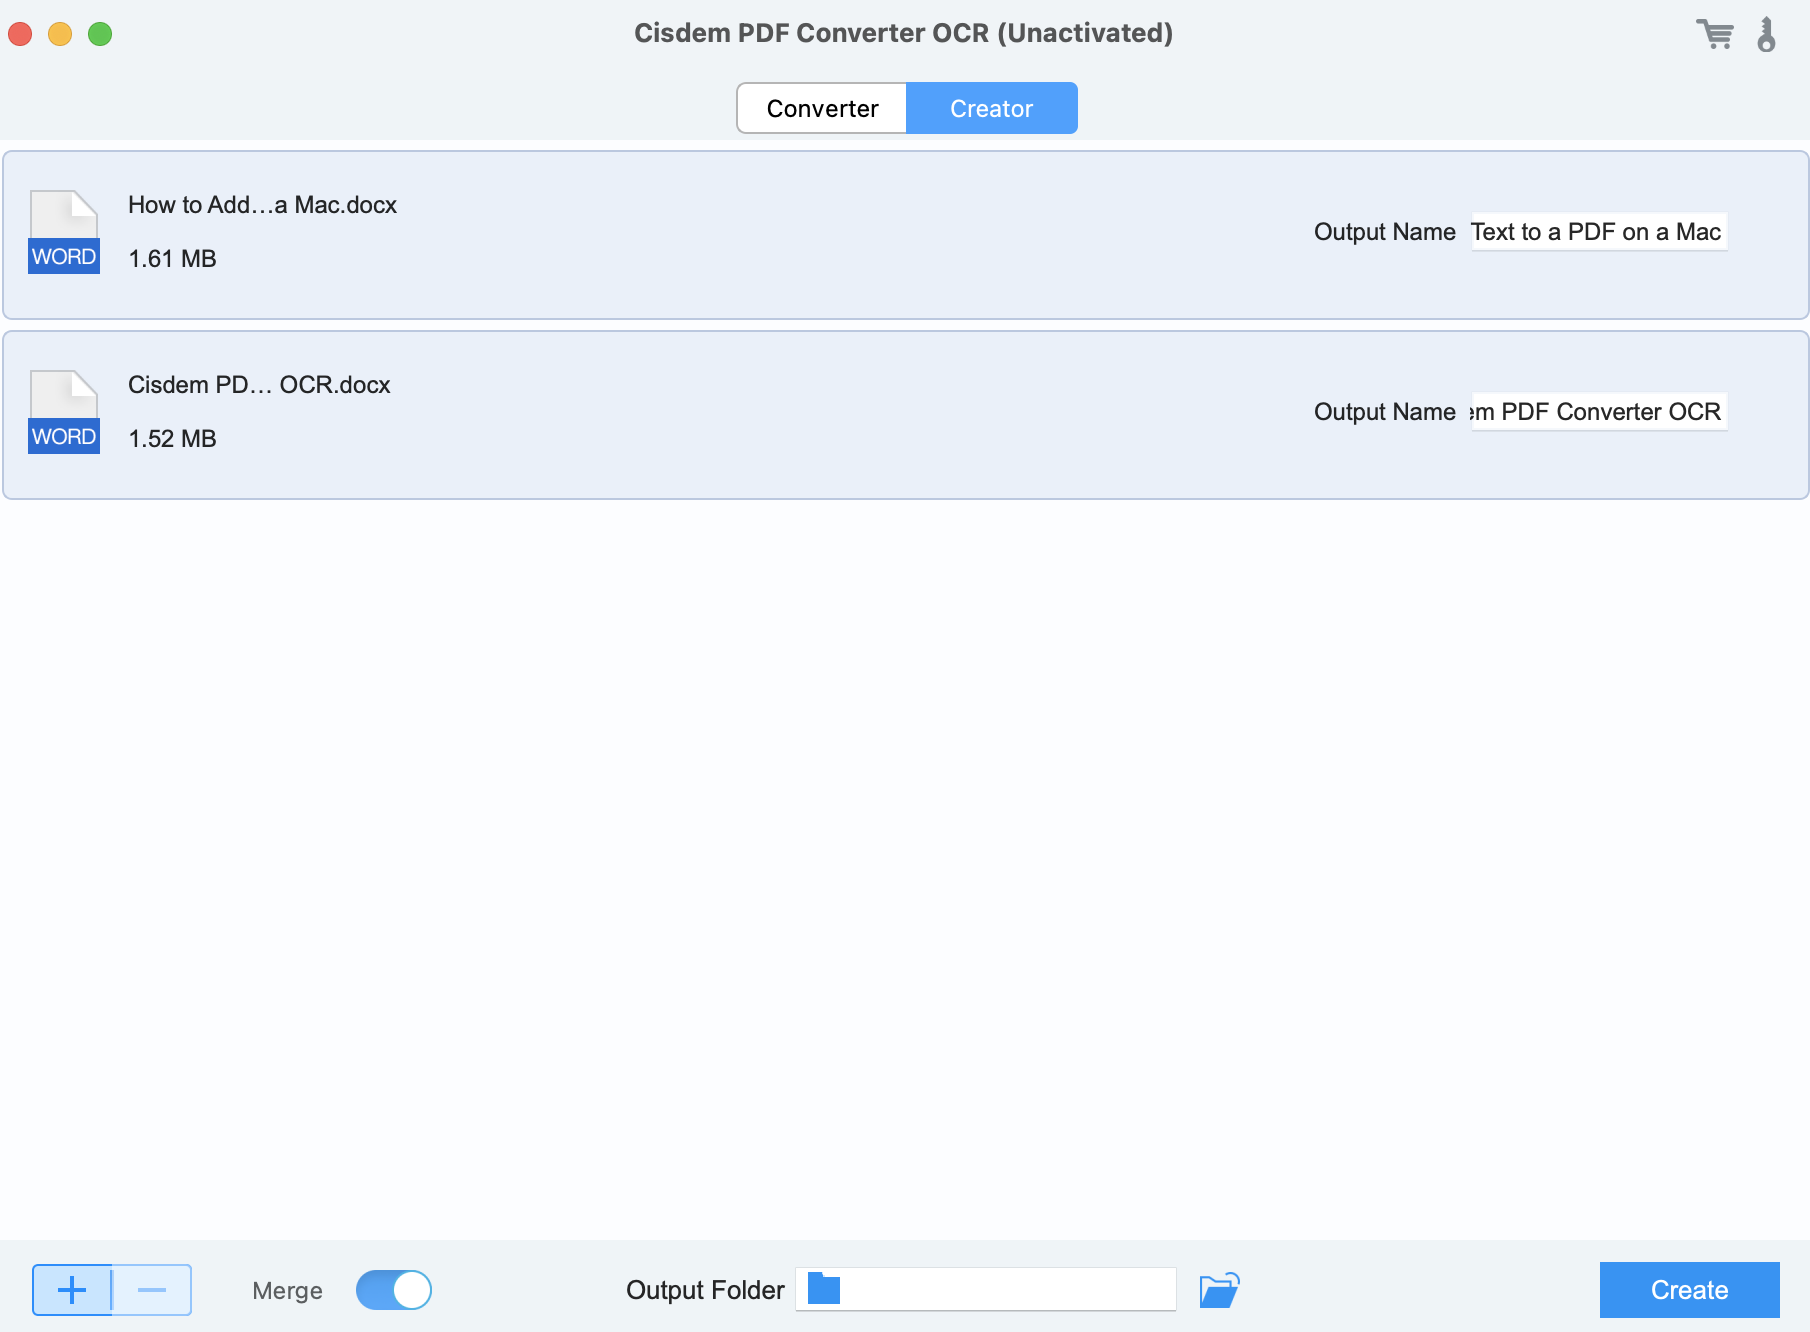This screenshot has width=1810, height=1332.
Task: Switch to the Converter tab
Action: coord(822,108)
